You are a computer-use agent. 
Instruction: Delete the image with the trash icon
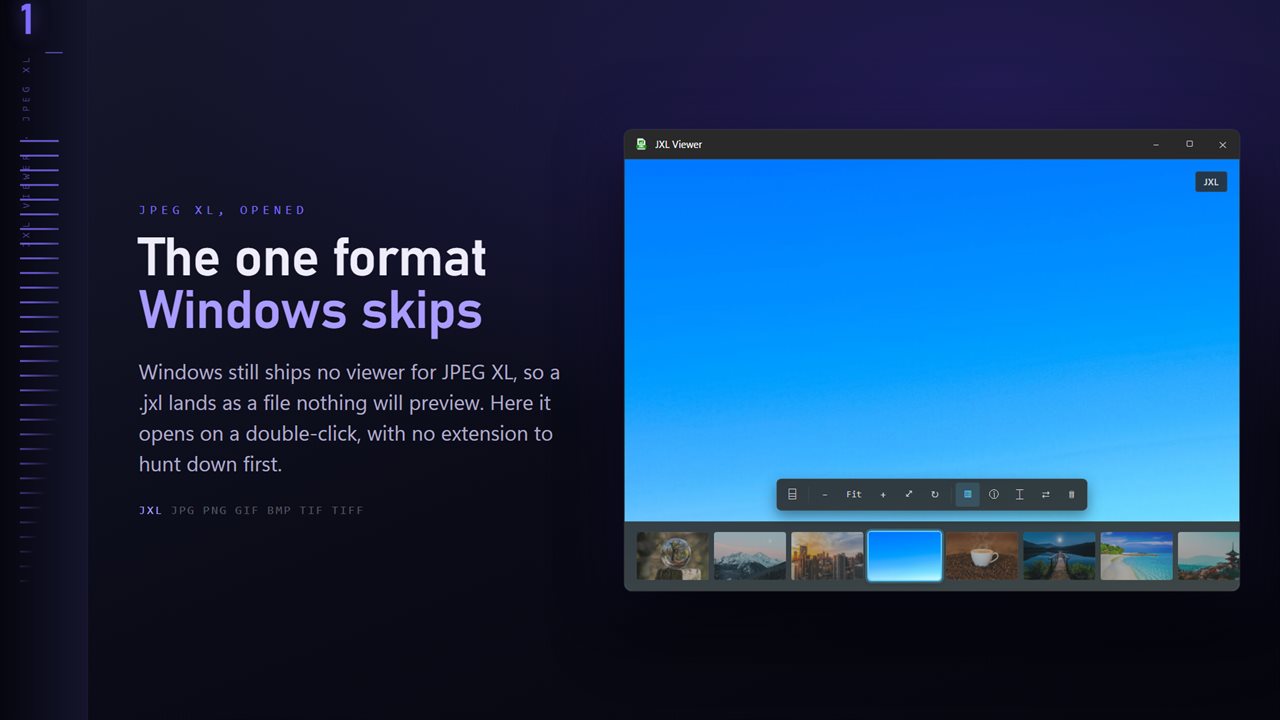(x=1072, y=494)
